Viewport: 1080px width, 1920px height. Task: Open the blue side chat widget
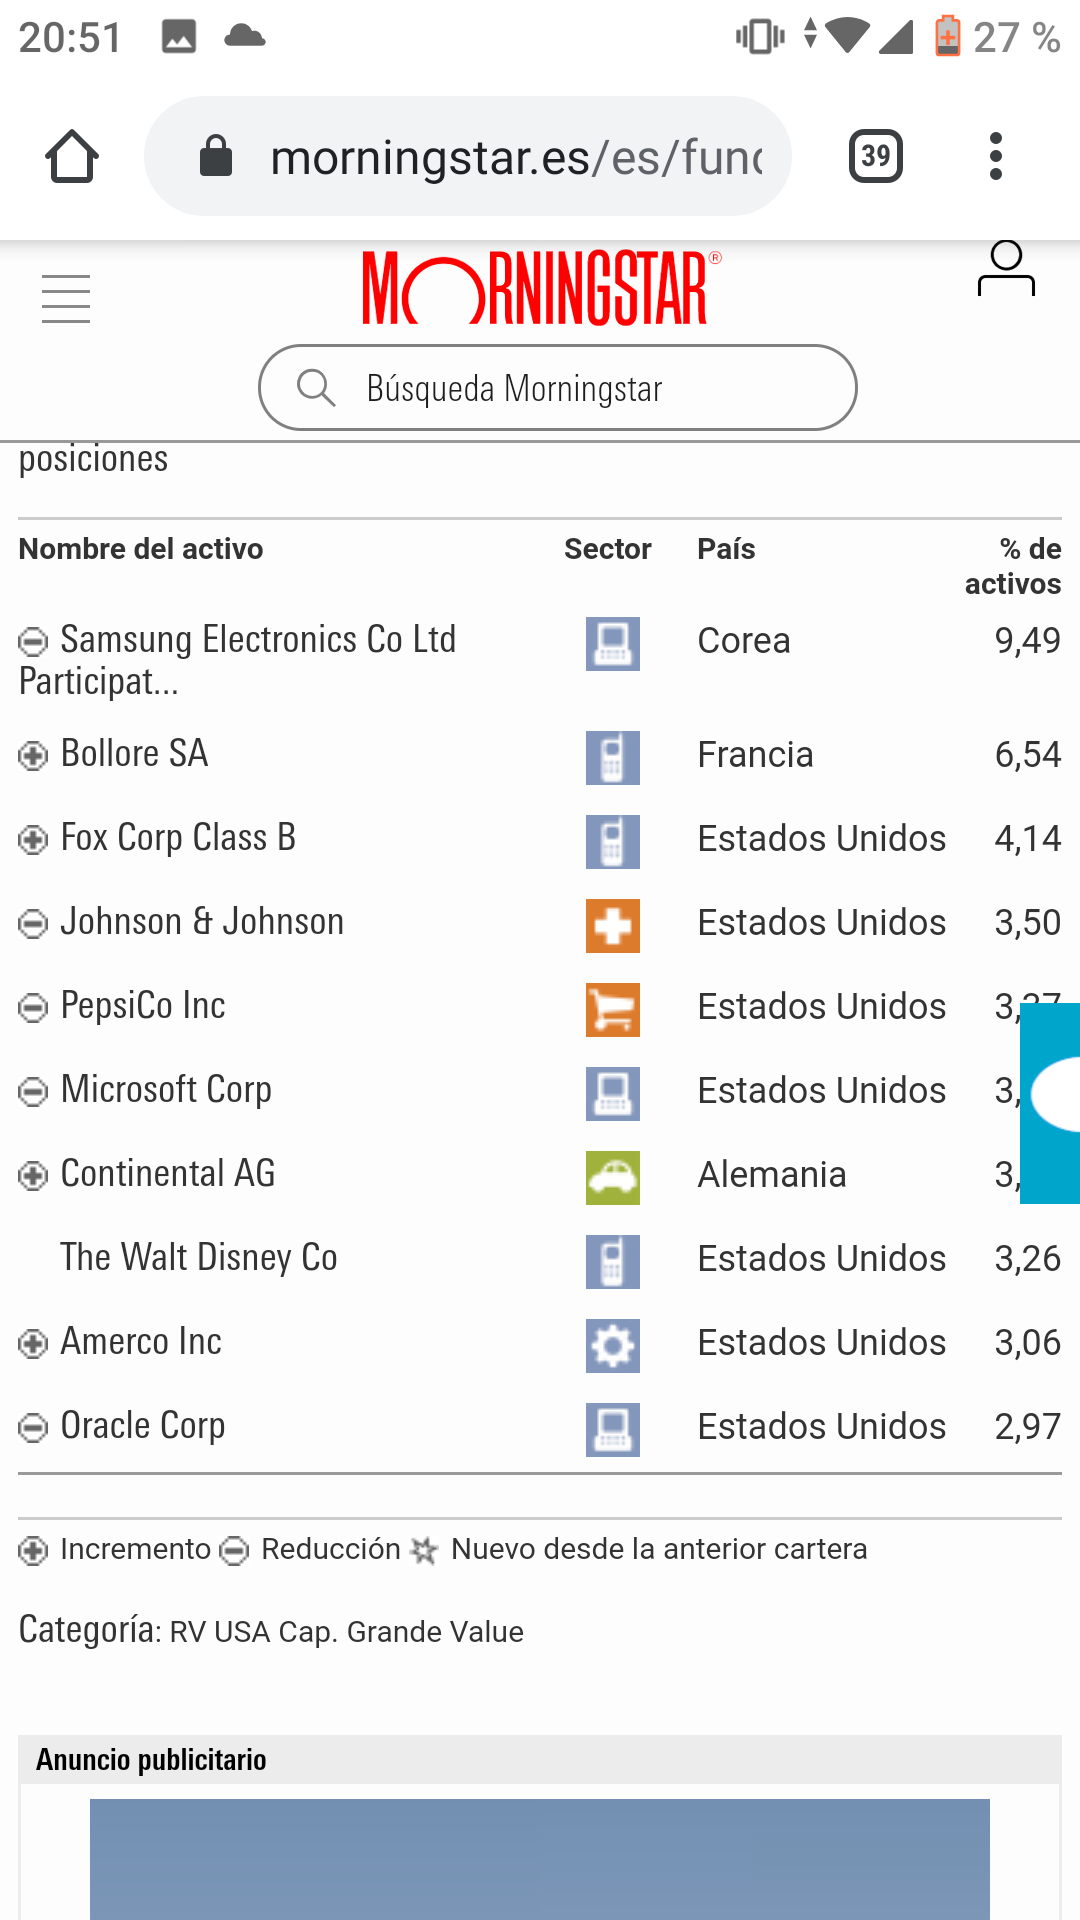[1052, 1102]
